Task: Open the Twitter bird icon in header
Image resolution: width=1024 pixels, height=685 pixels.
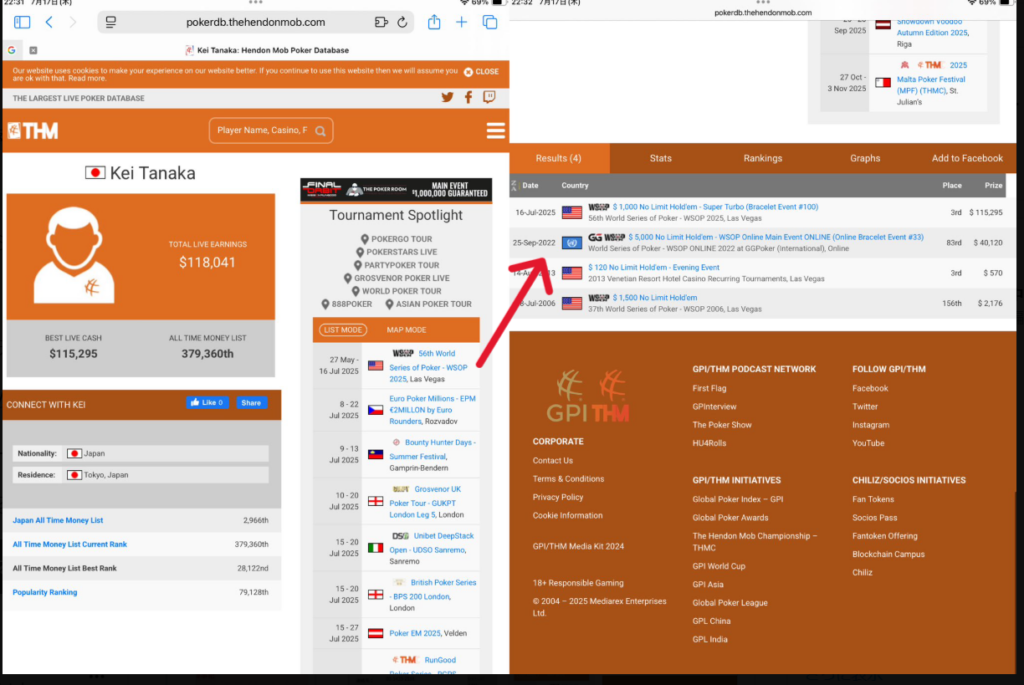Action: coord(447,98)
